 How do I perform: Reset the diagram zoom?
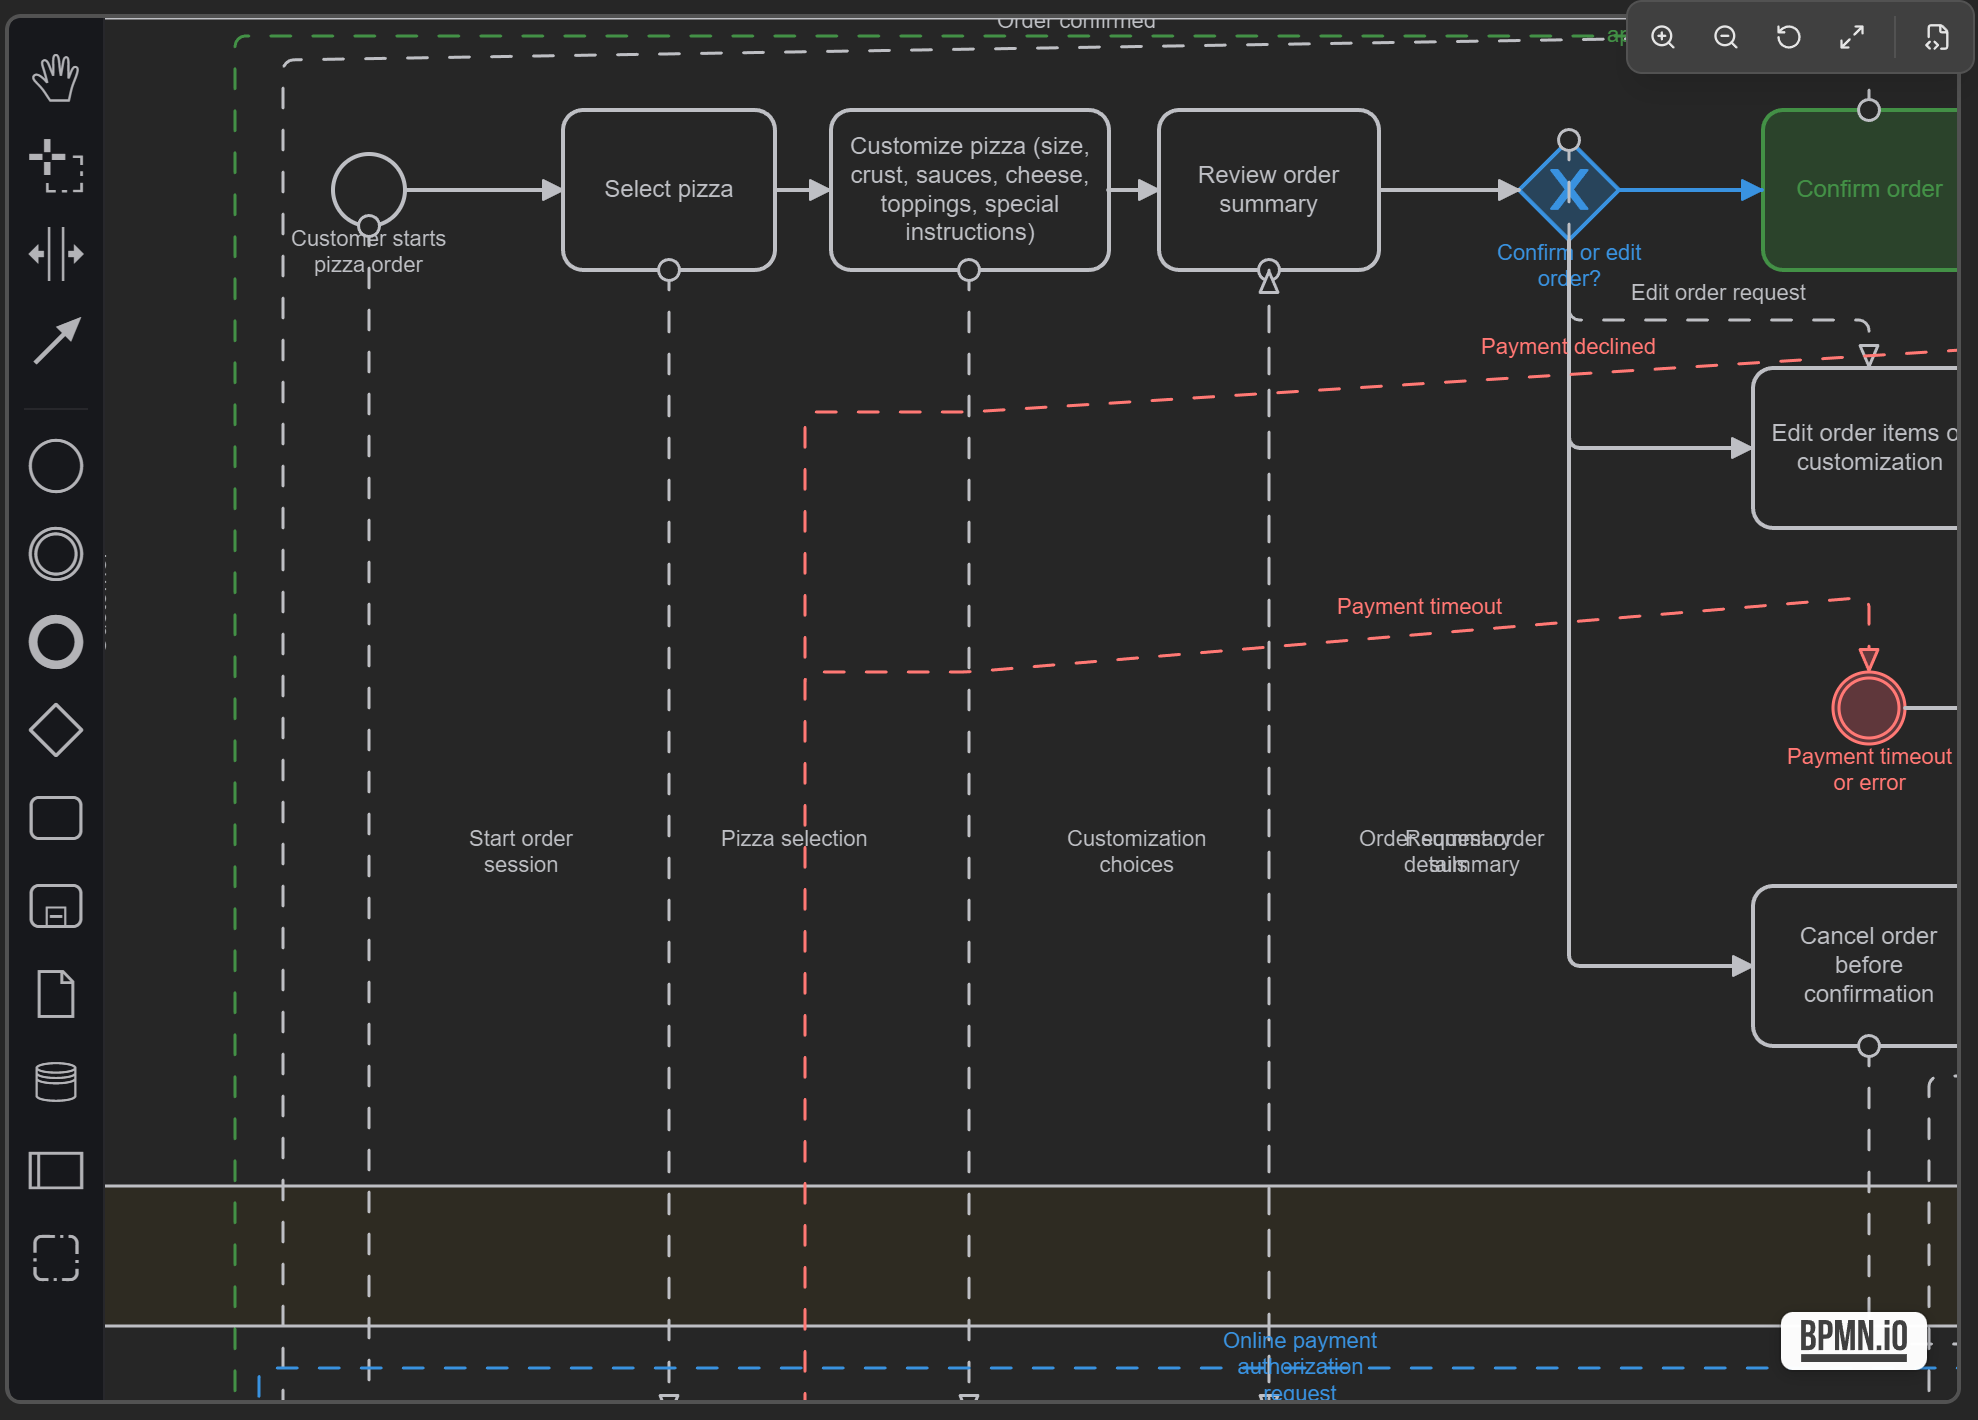[1789, 38]
